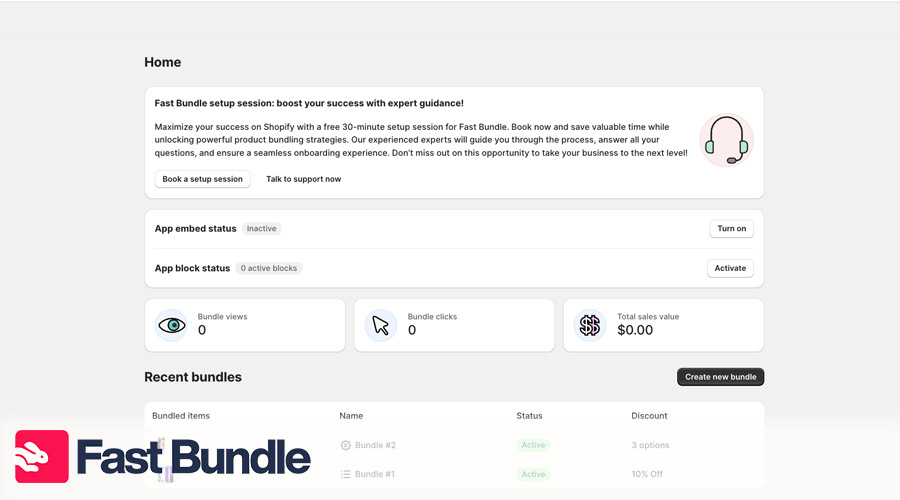The image size is (900, 500).
Task: Click the Discount column header
Action: coord(649,415)
